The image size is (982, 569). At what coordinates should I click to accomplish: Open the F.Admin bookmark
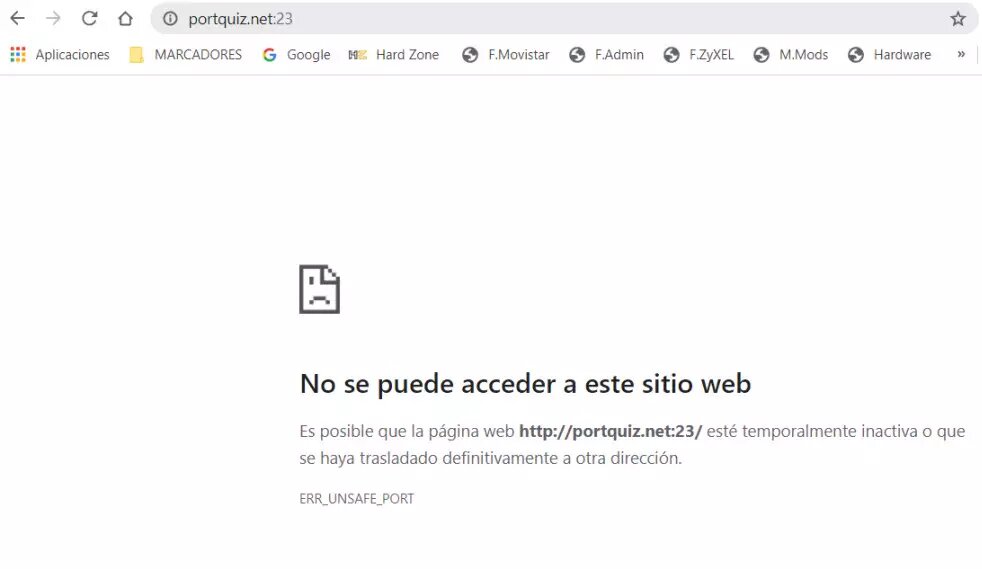point(607,55)
